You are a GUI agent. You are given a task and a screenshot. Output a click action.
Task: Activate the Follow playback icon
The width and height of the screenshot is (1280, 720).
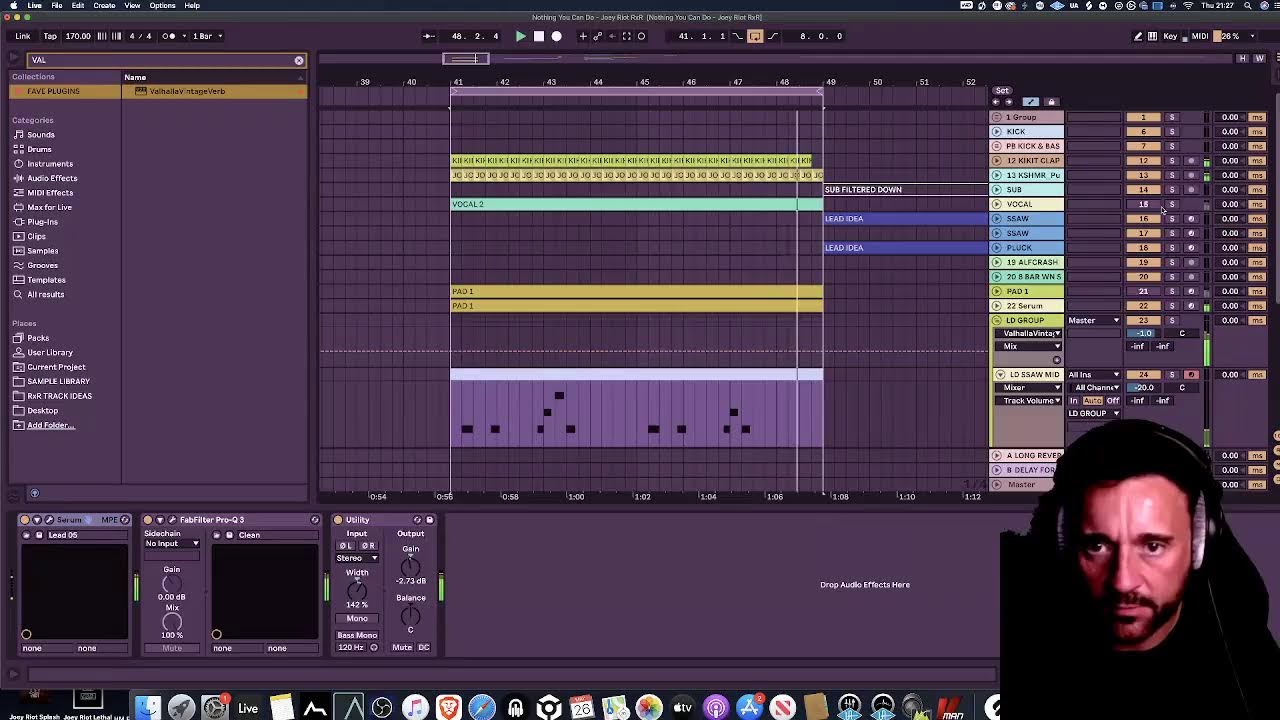point(428,36)
